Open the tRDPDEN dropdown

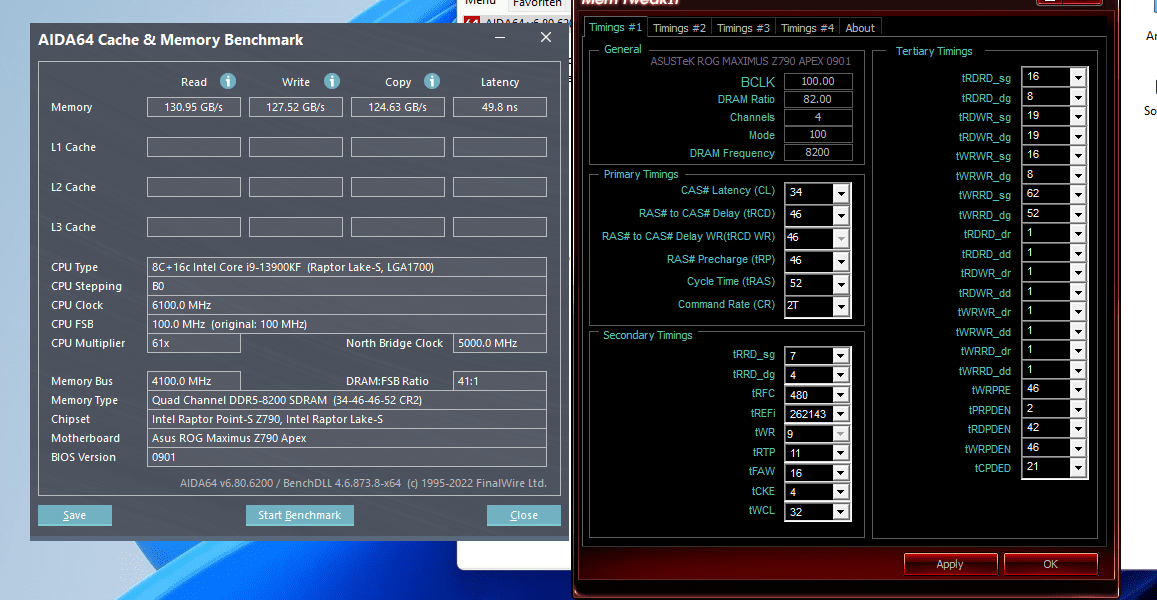click(1078, 428)
